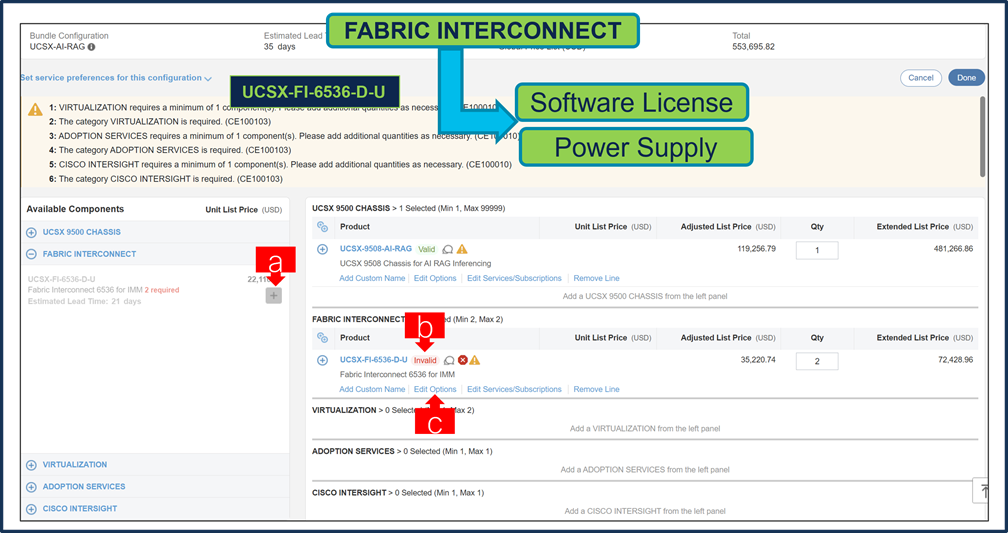Click the warning messages panel scrollbar
The width and height of the screenshot is (1008, 533).
(x=982, y=136)
